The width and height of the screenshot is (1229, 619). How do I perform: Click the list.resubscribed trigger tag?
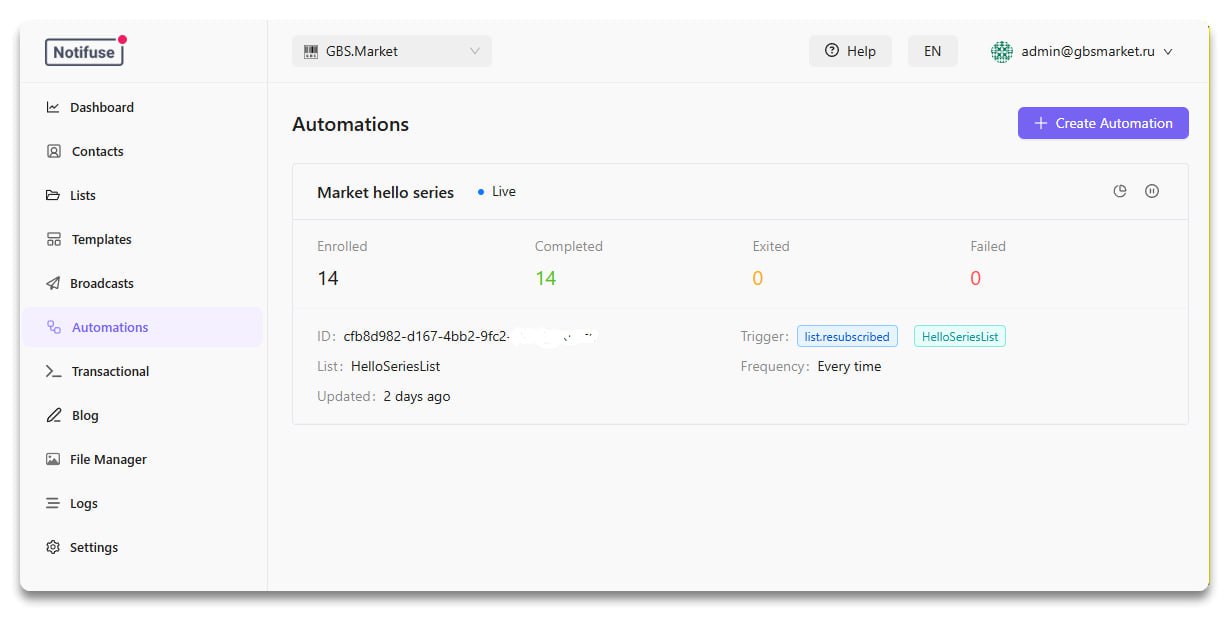click(847, 337)
